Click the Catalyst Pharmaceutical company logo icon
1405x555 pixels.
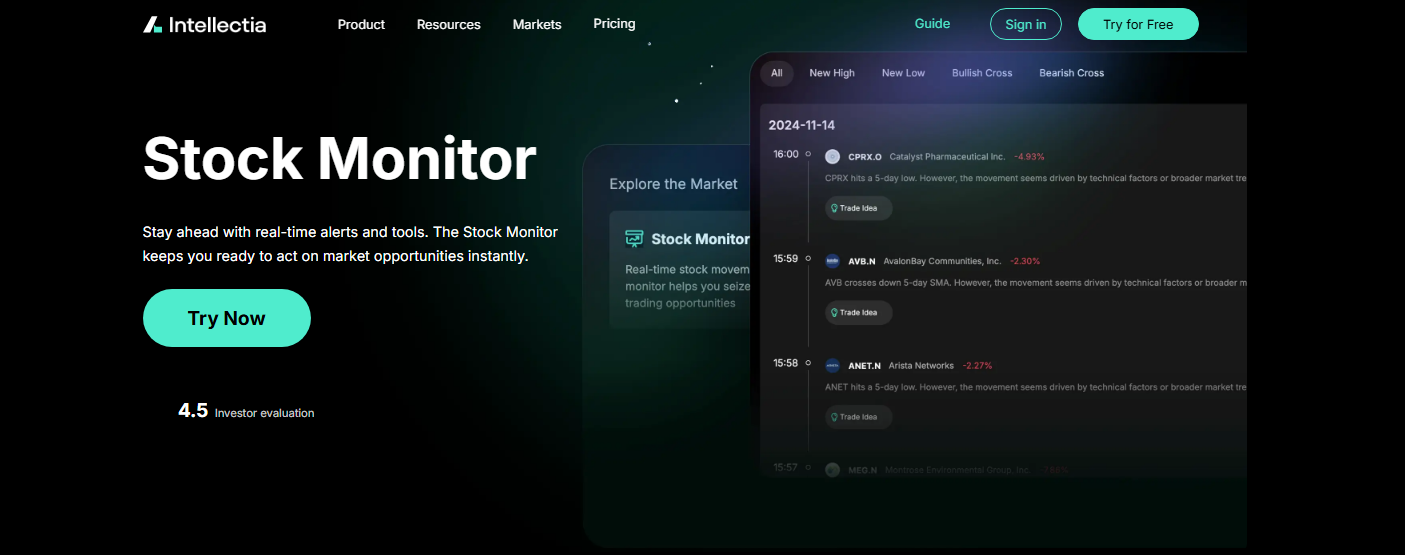pos(832,156)
